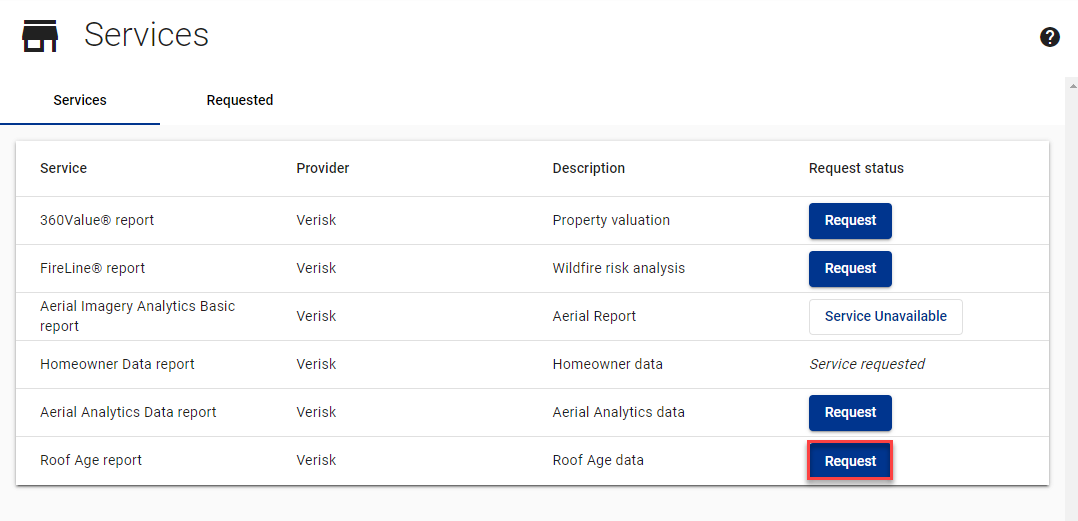The width and height of the screenshot is (1078, 521).
Task: Select the Homeowner Data report row name
Action: (x=117, y=364)
